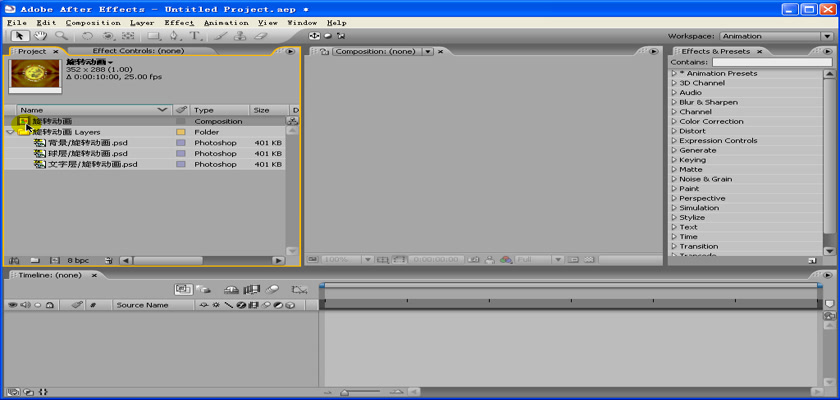This screenshot has width=840, height=400.
Task: Click the solo column header in Timeline
Action: pyautogui.click(x=38, y=305)
